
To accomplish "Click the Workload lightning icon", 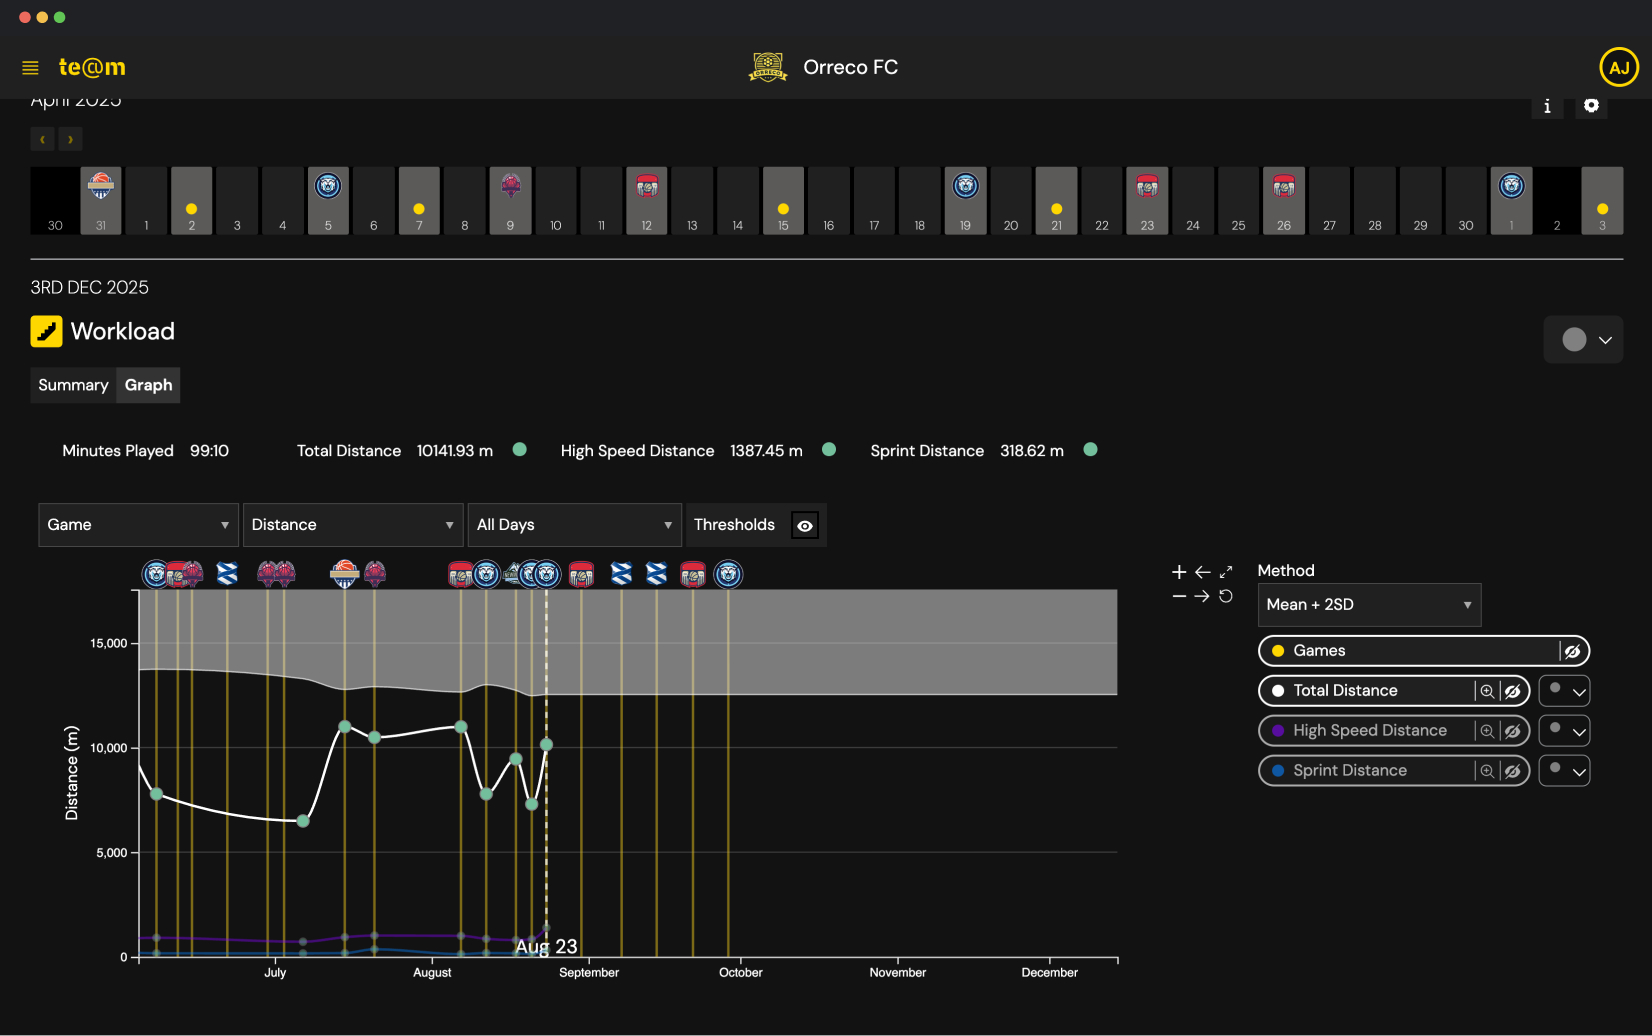I will click(46, 331).
